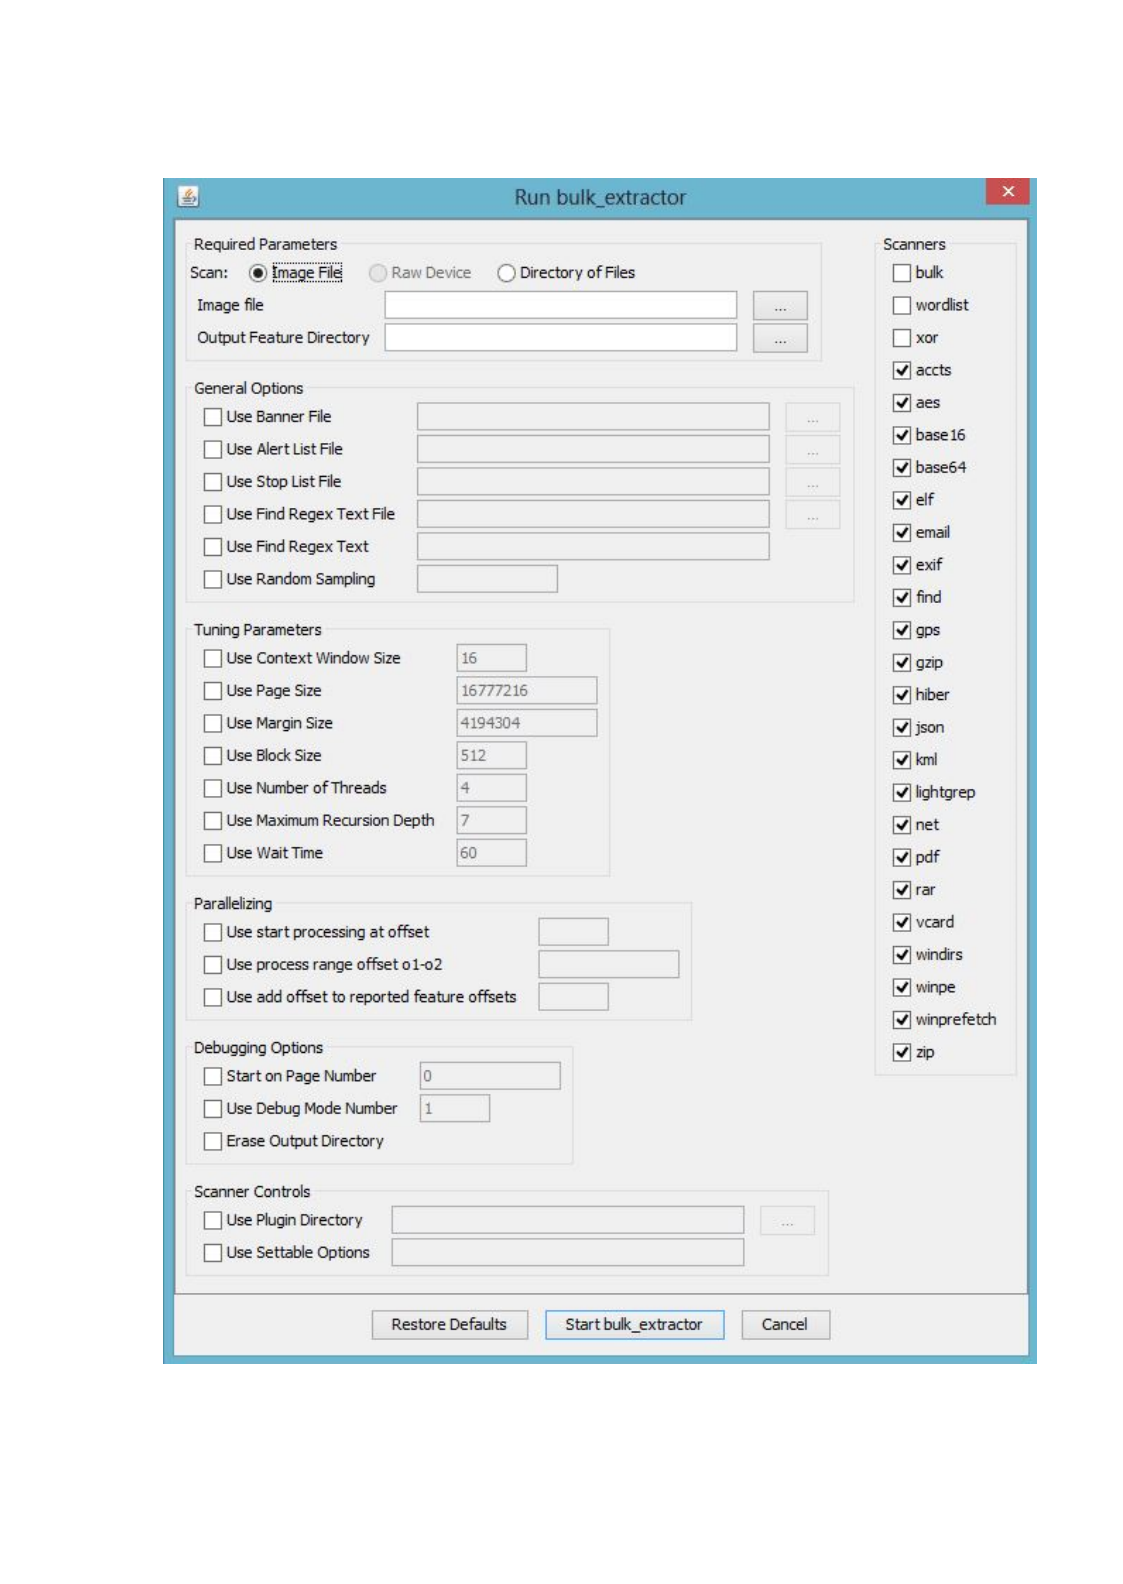Uncheck the winpe scanner
This screenshot has height=1584, width=1123.
point(901,988)
